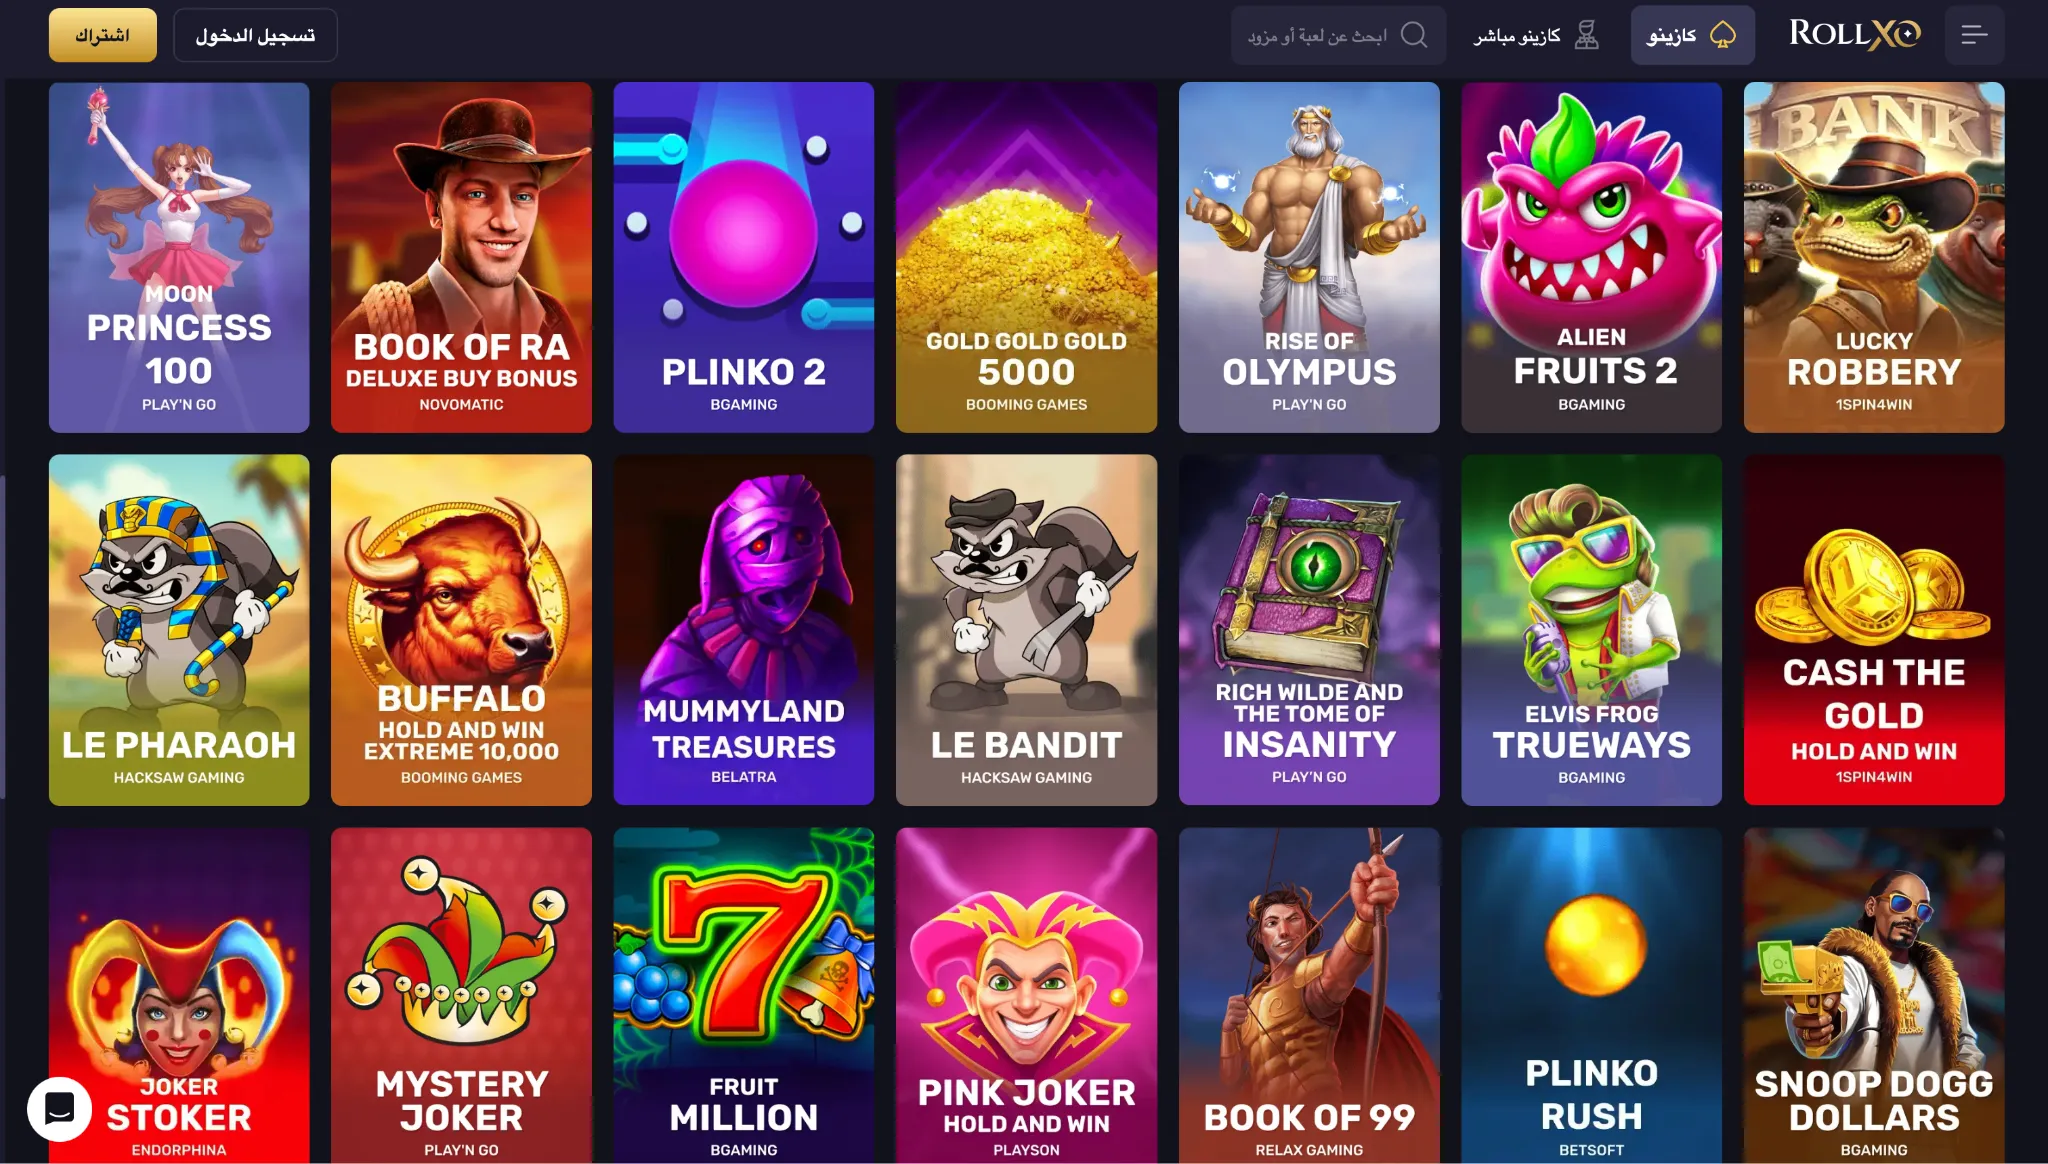Click the search magnifier icon
This screenshot has width=2048, height=1164.
[1414, 35]
